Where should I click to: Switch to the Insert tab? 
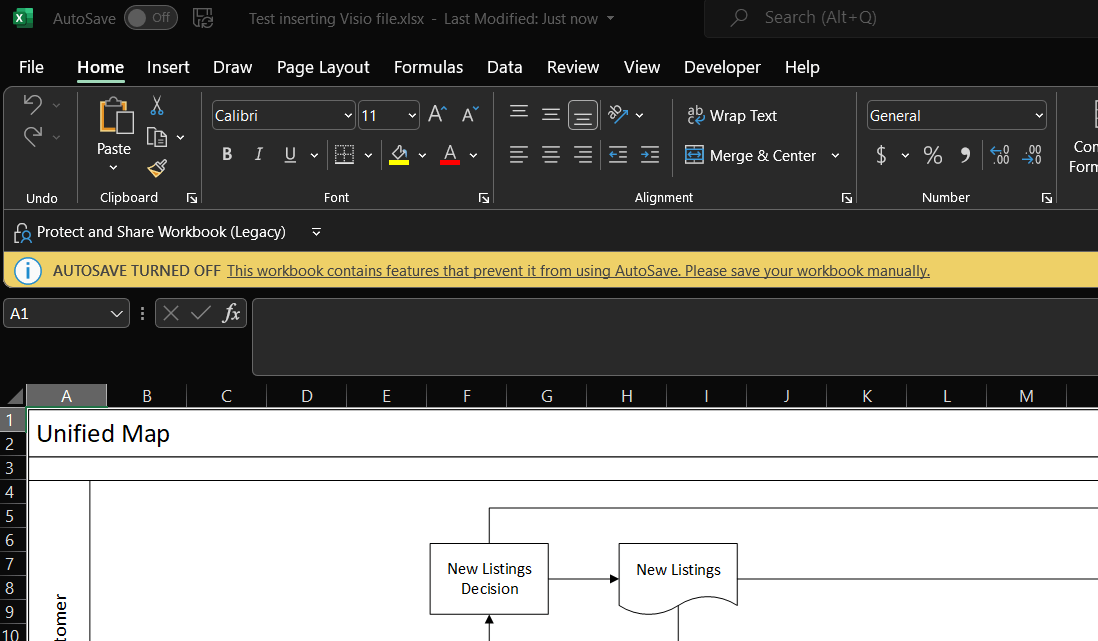click(168, 67)
